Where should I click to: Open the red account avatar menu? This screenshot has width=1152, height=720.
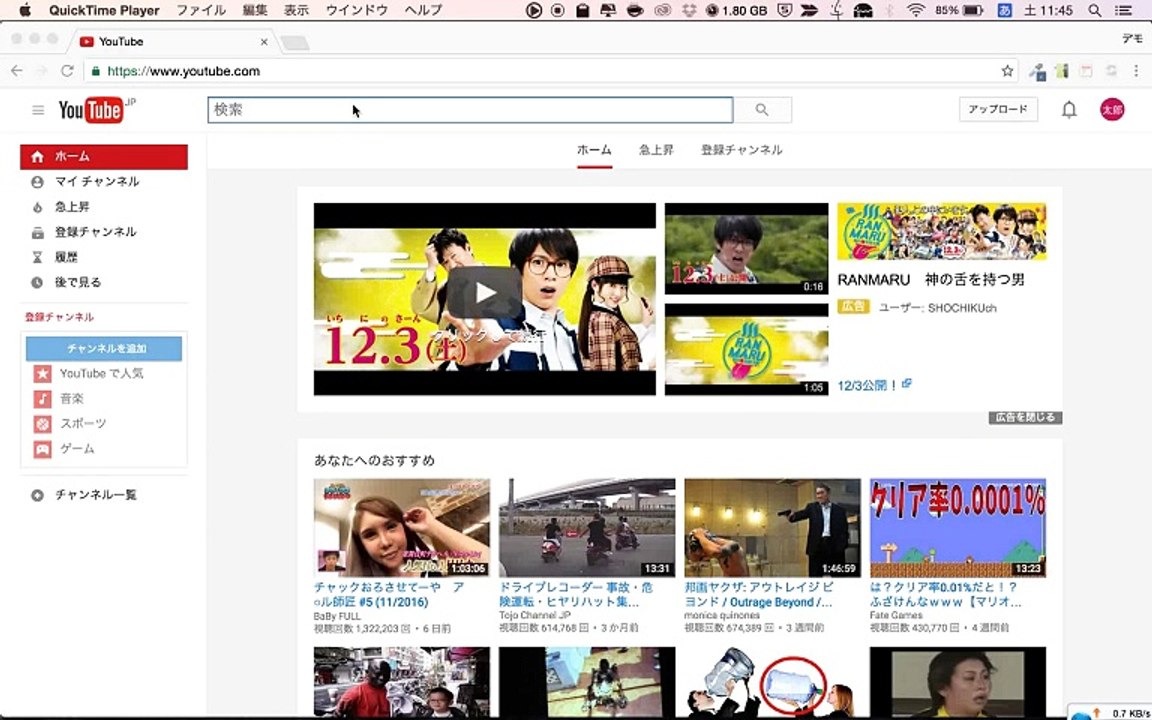[x=1112, y=109]
